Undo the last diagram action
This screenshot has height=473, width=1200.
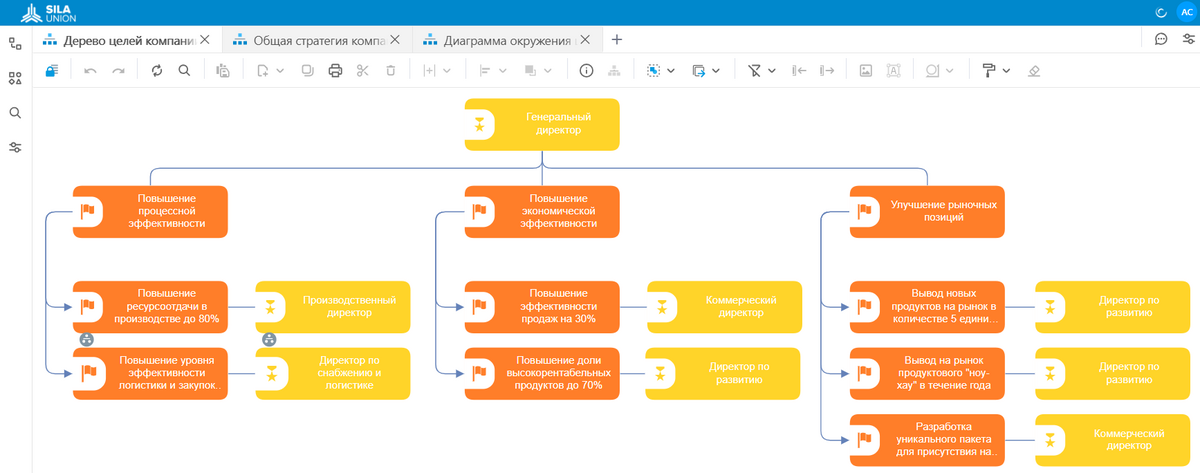[90, 70]
